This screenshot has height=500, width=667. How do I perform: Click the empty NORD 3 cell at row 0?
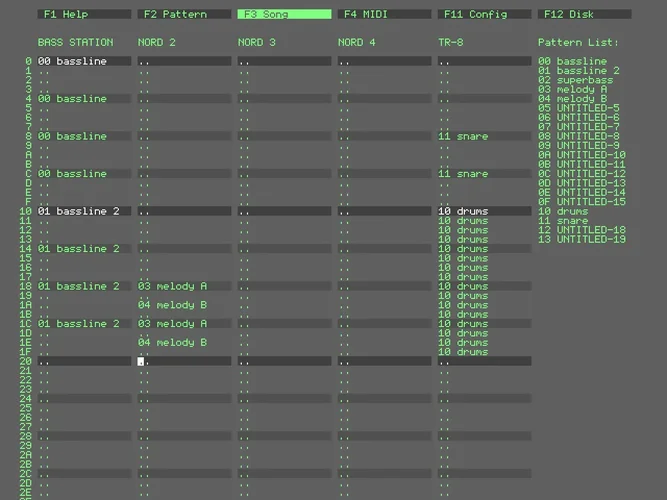click(284, 61)
